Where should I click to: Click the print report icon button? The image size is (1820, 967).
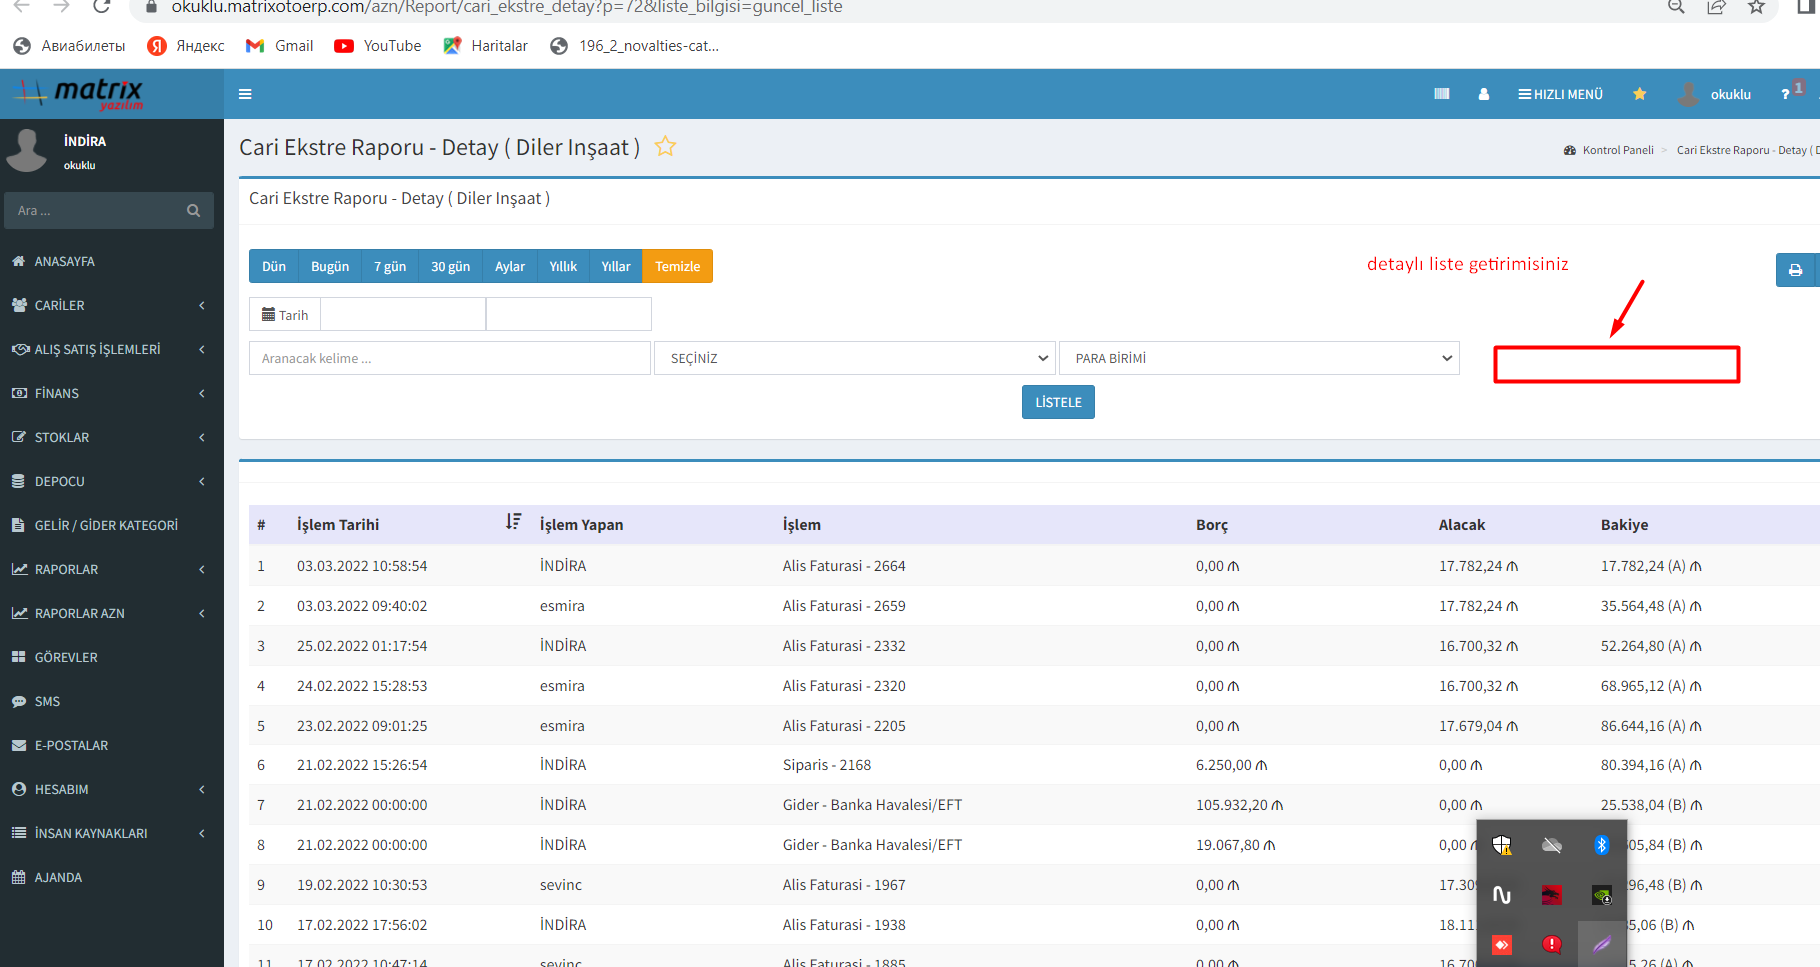(x=1795, y=270)
